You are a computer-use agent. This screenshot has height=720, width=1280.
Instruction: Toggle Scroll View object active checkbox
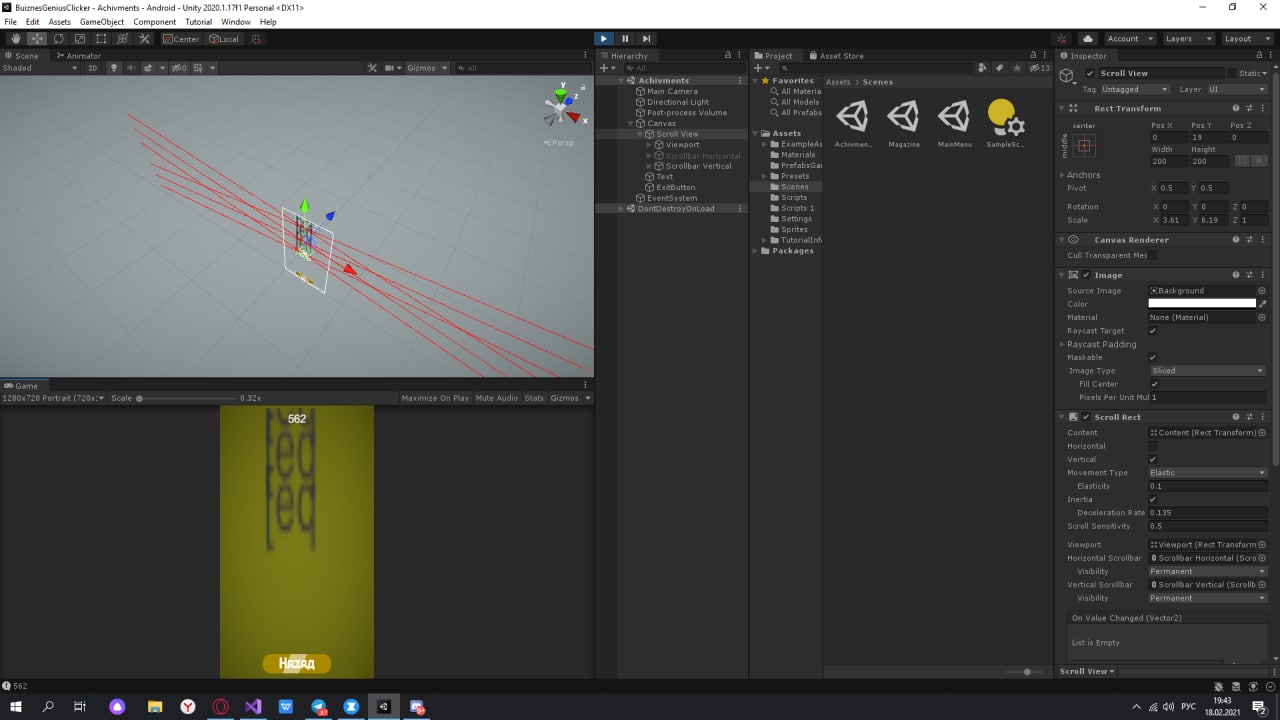click(x=1090, y=73)
